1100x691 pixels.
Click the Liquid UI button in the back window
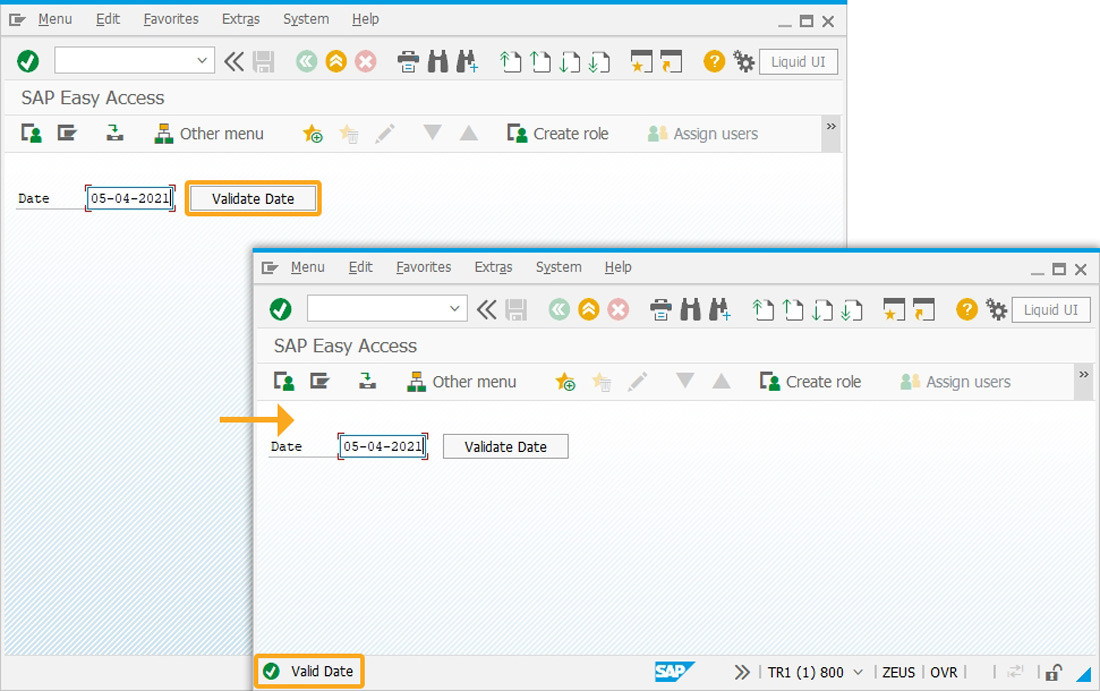click(798, 62)
